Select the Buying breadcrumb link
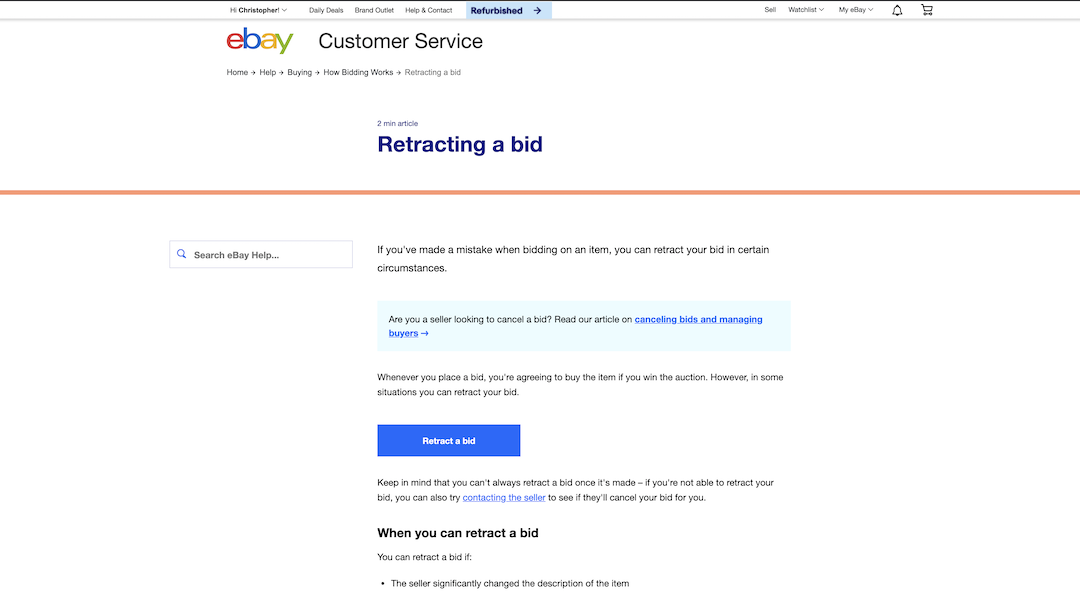1080x594 pixels. click(x=300, y=72)
